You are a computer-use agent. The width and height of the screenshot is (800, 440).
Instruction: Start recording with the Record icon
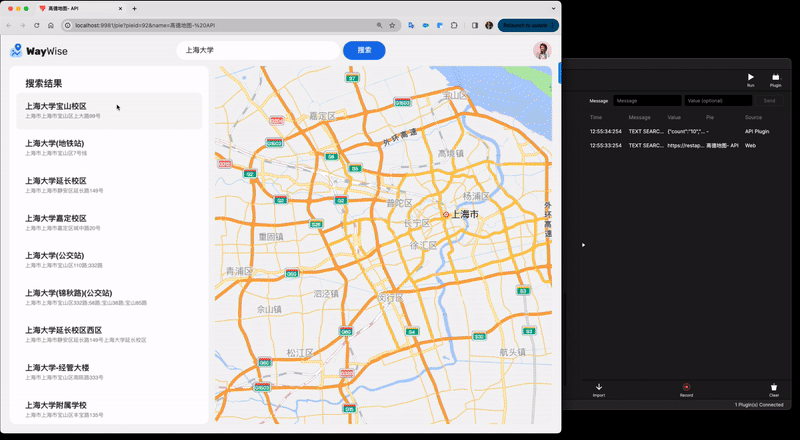coord(686,387)
